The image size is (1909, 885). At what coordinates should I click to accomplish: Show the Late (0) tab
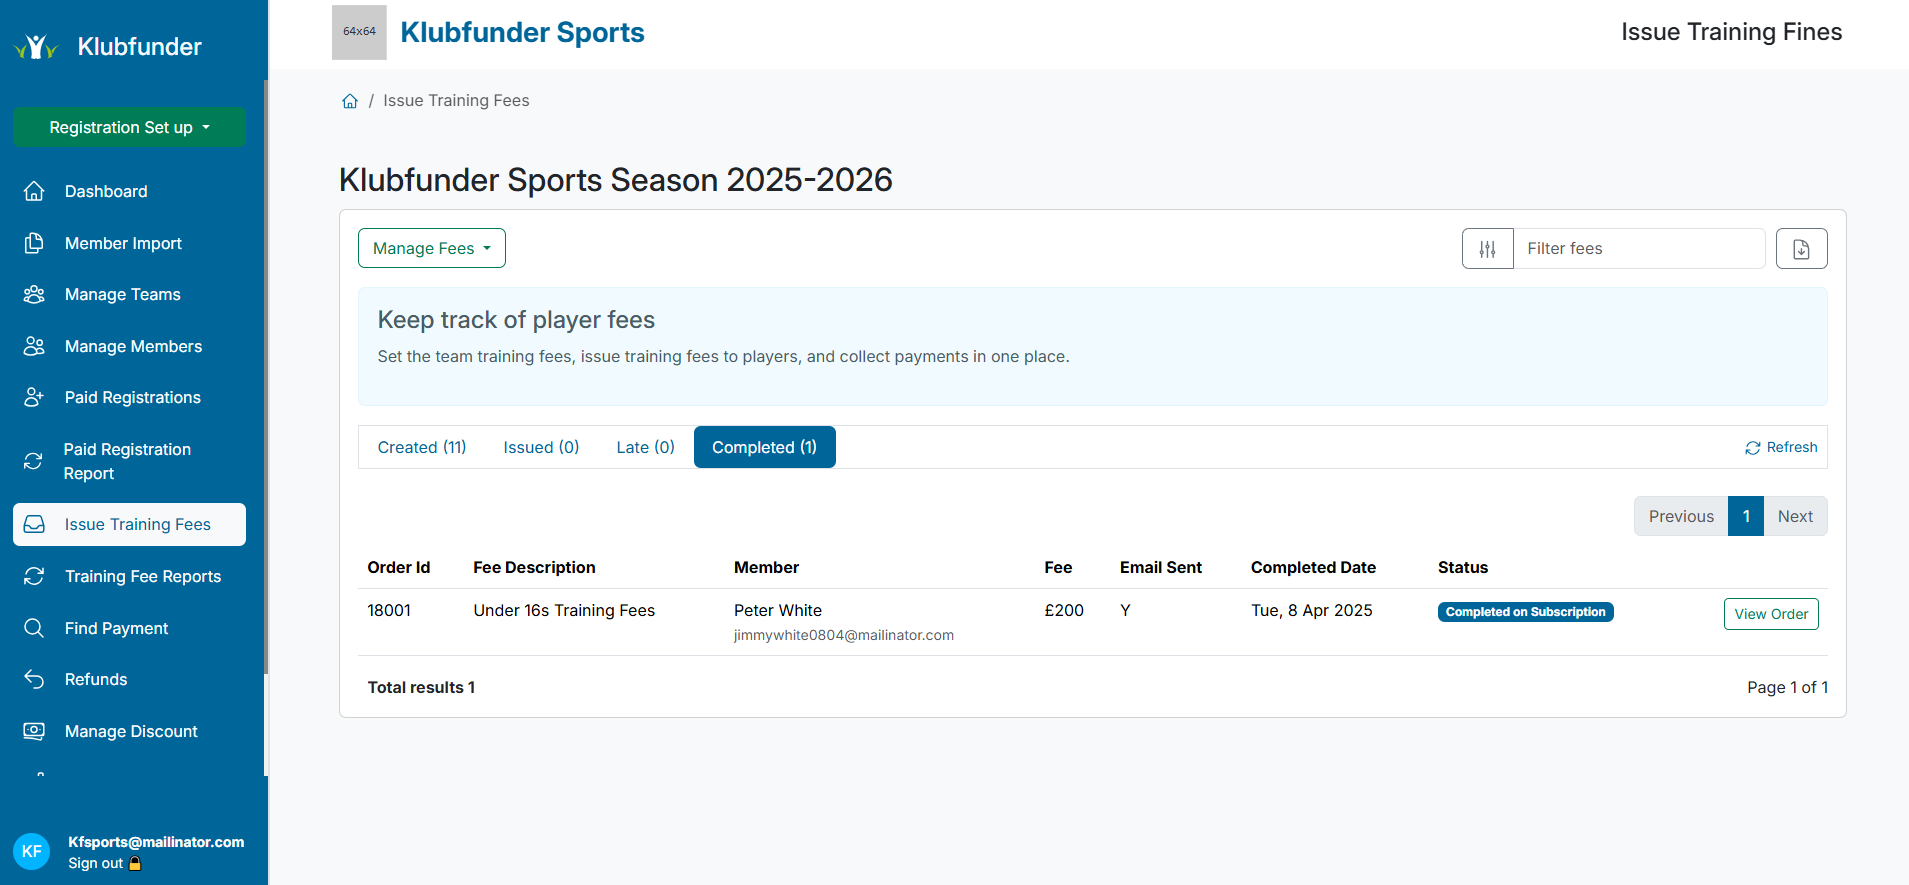click(645, 447)
